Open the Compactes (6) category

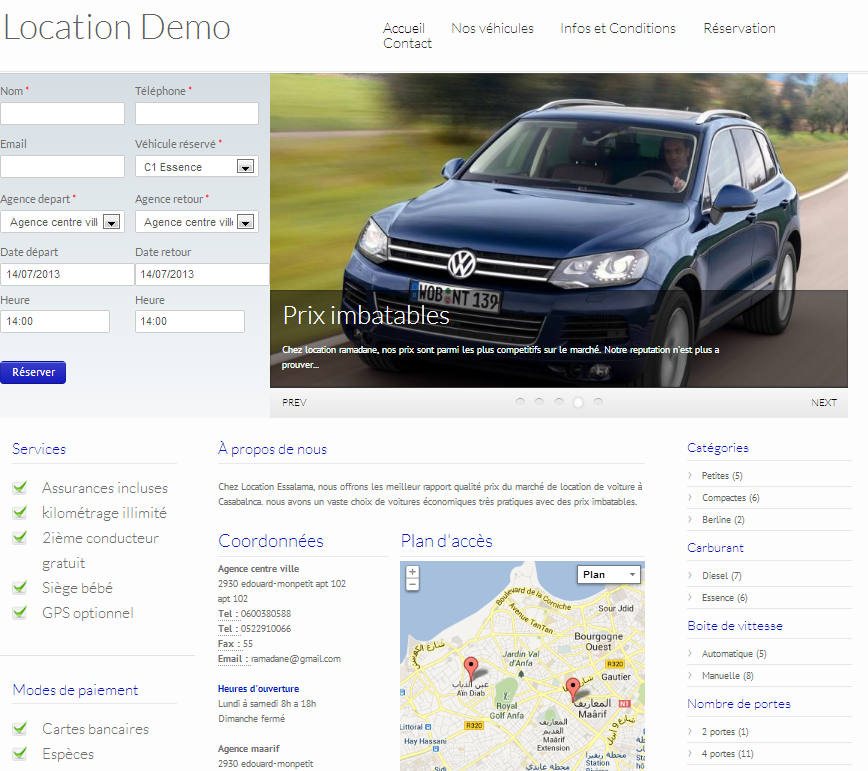(731, 498)
